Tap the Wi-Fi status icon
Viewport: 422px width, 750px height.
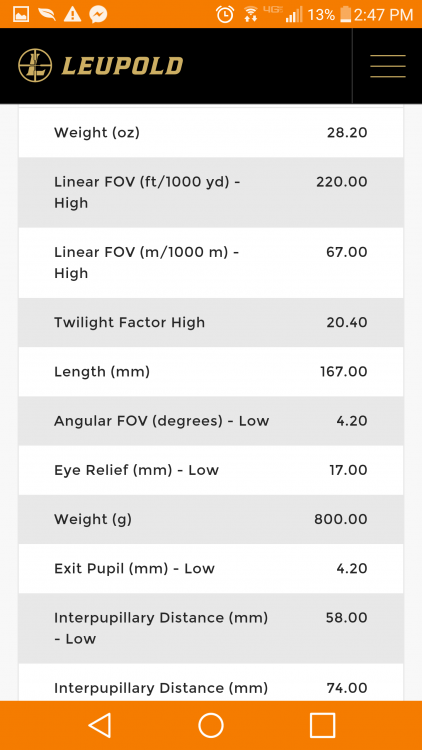[250, 14]
